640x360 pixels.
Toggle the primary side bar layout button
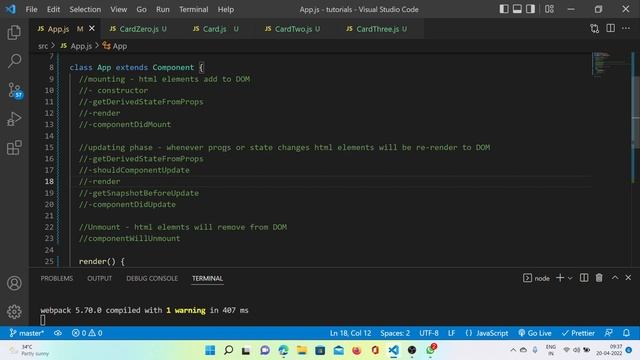(504, 9)
